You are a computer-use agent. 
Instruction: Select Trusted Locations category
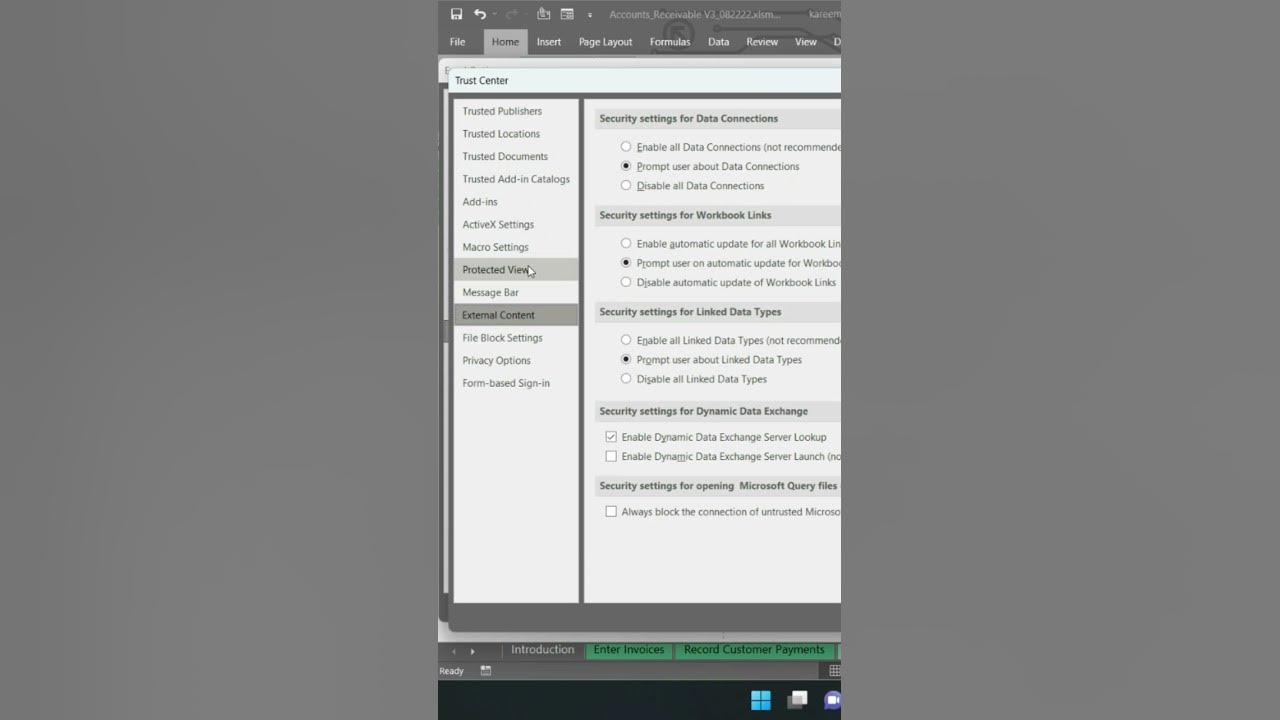click(516, 134)
